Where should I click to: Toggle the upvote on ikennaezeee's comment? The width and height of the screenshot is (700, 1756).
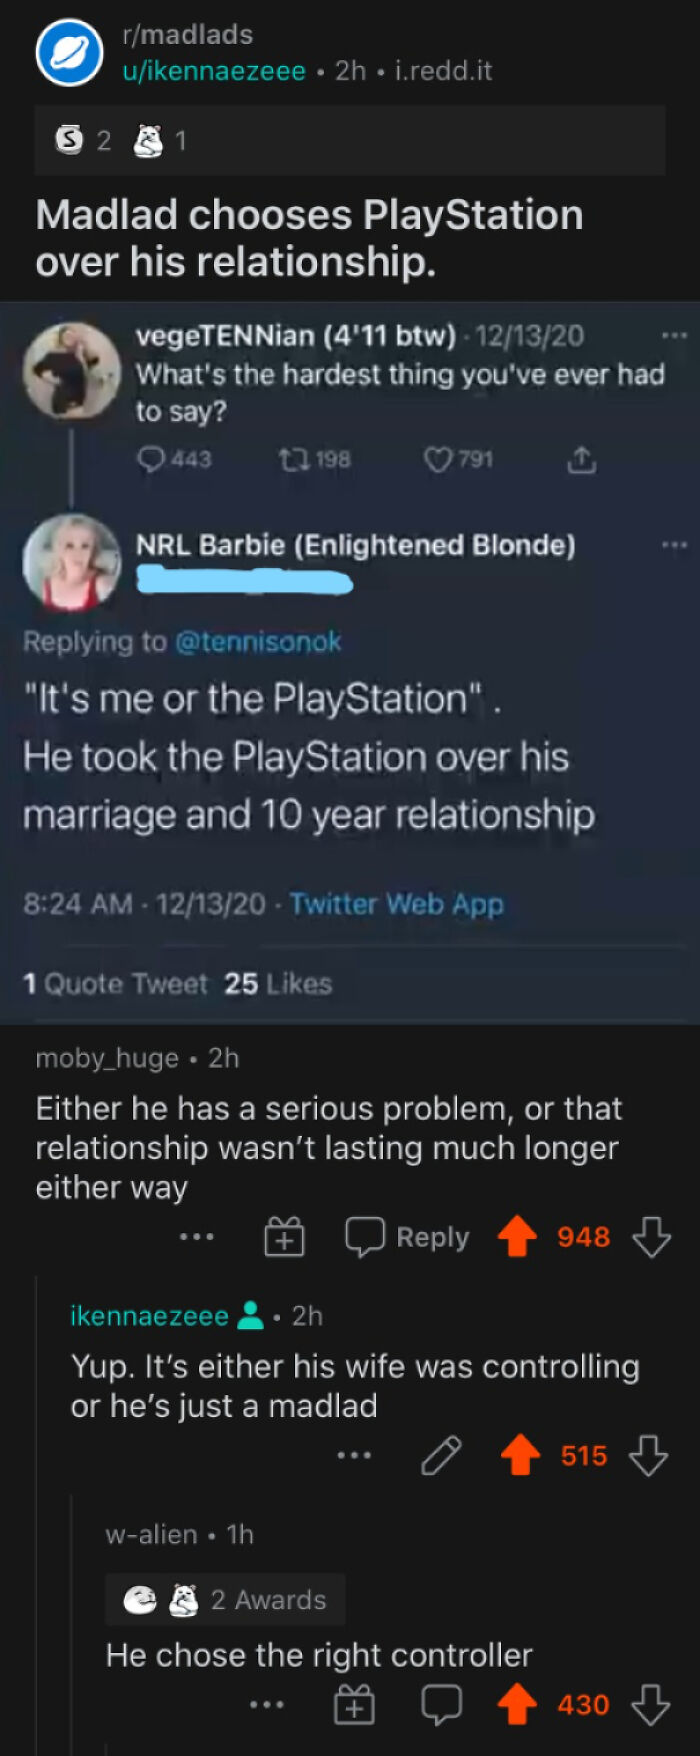point(520,1456)
